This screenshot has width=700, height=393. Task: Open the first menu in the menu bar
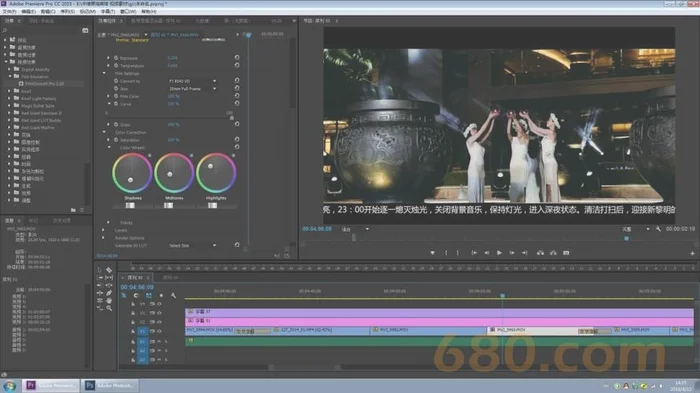[x=9, y=12]
